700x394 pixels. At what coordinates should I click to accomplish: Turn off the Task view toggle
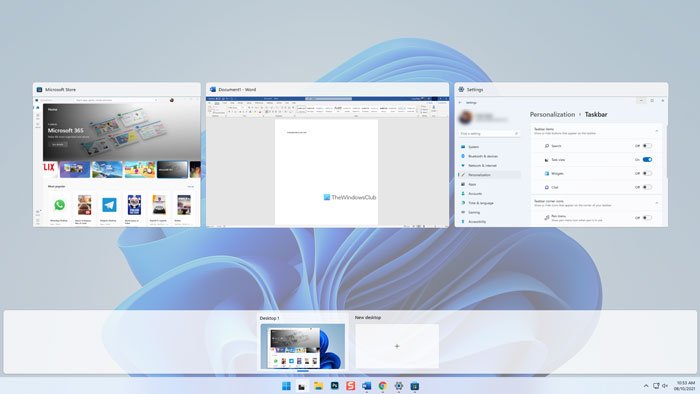(647, 159)
